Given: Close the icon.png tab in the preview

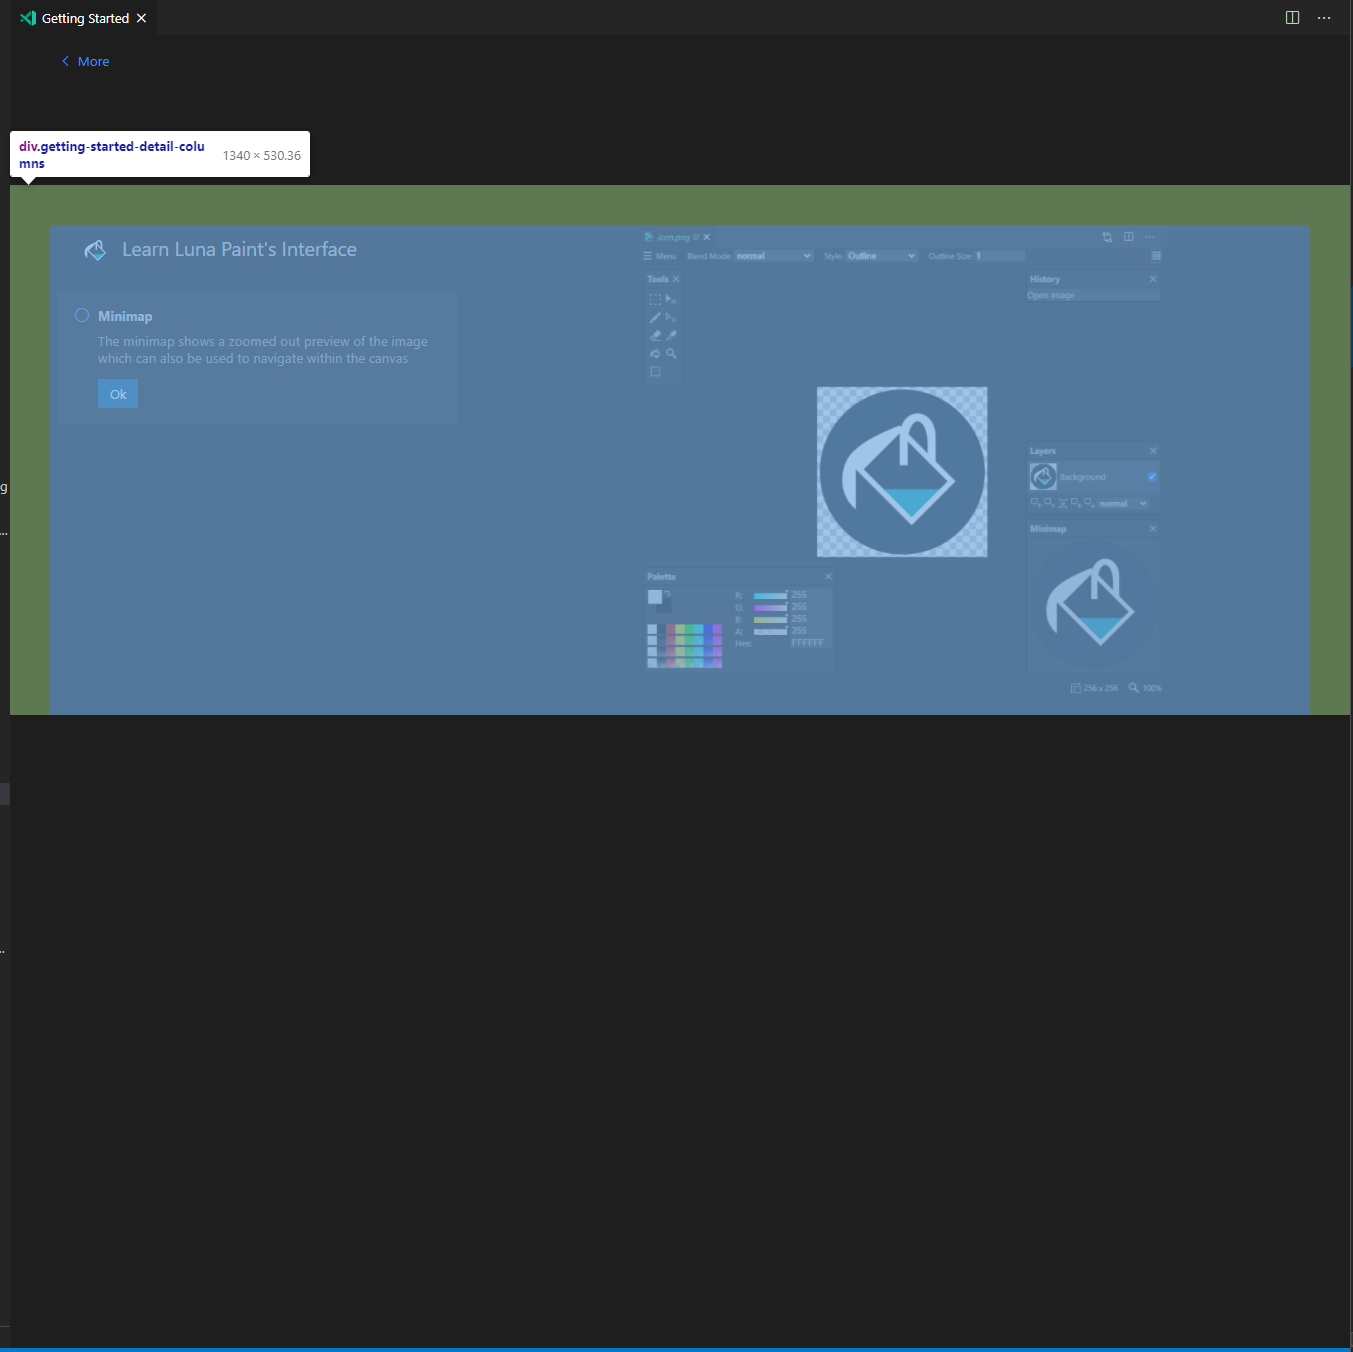Looking at the screenshot, I should coord(706,237).
